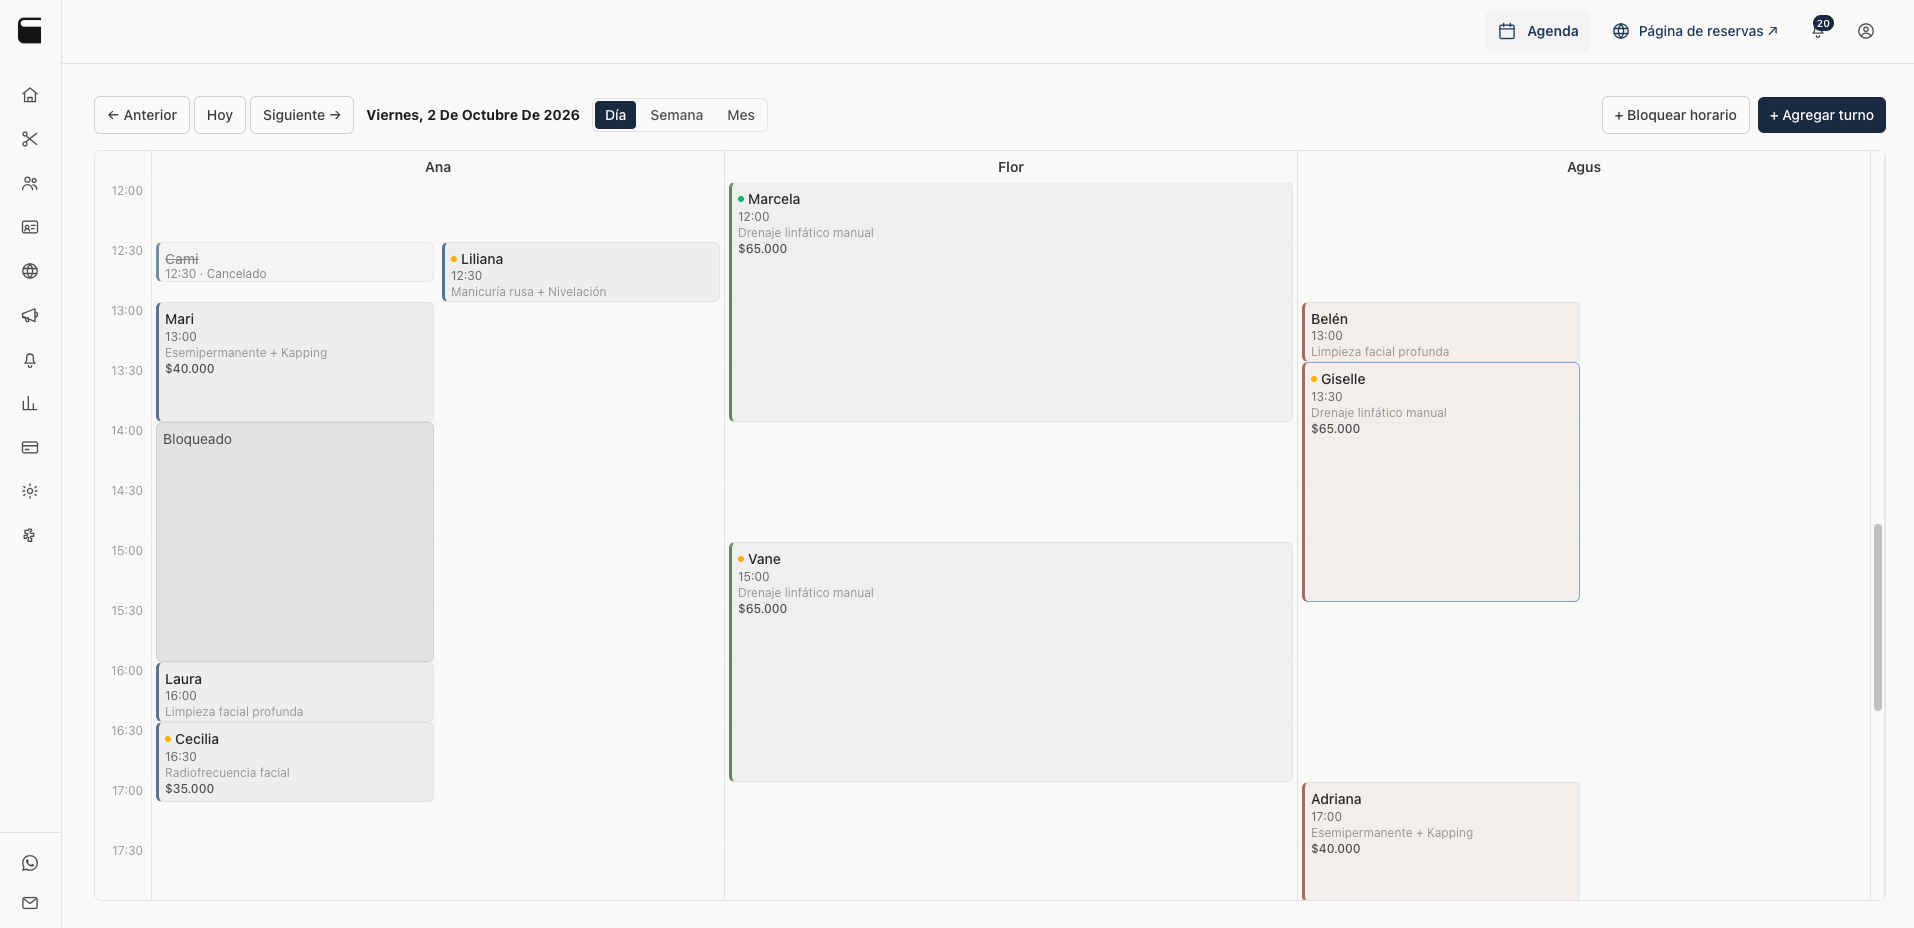Screen dimensions: 1914x928
Task: Open Cami's cancelled 12:30 appointment
Action: [x=295, y=262]
